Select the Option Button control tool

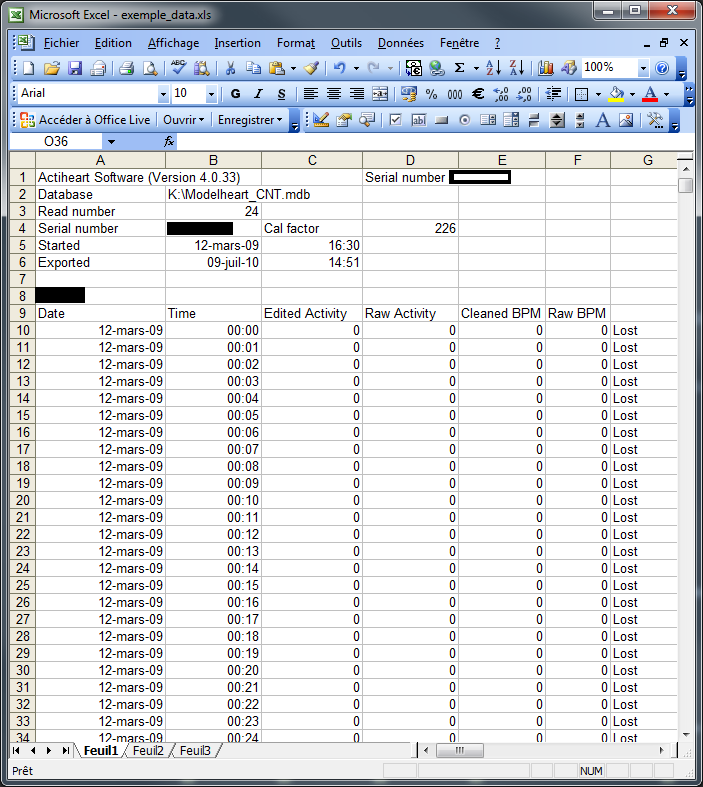(x=465, y=120)
